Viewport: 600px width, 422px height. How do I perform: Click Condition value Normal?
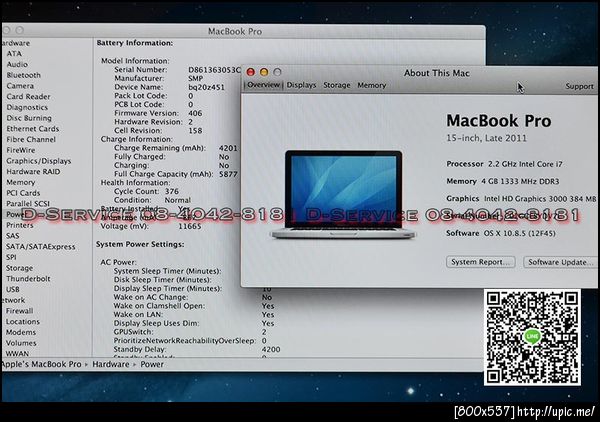178,200
